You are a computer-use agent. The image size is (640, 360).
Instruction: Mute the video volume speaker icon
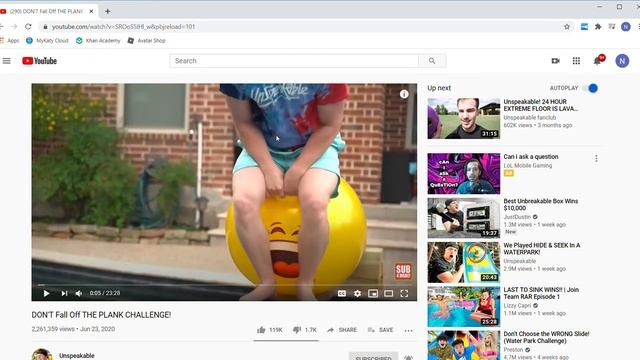click(79, 293)
